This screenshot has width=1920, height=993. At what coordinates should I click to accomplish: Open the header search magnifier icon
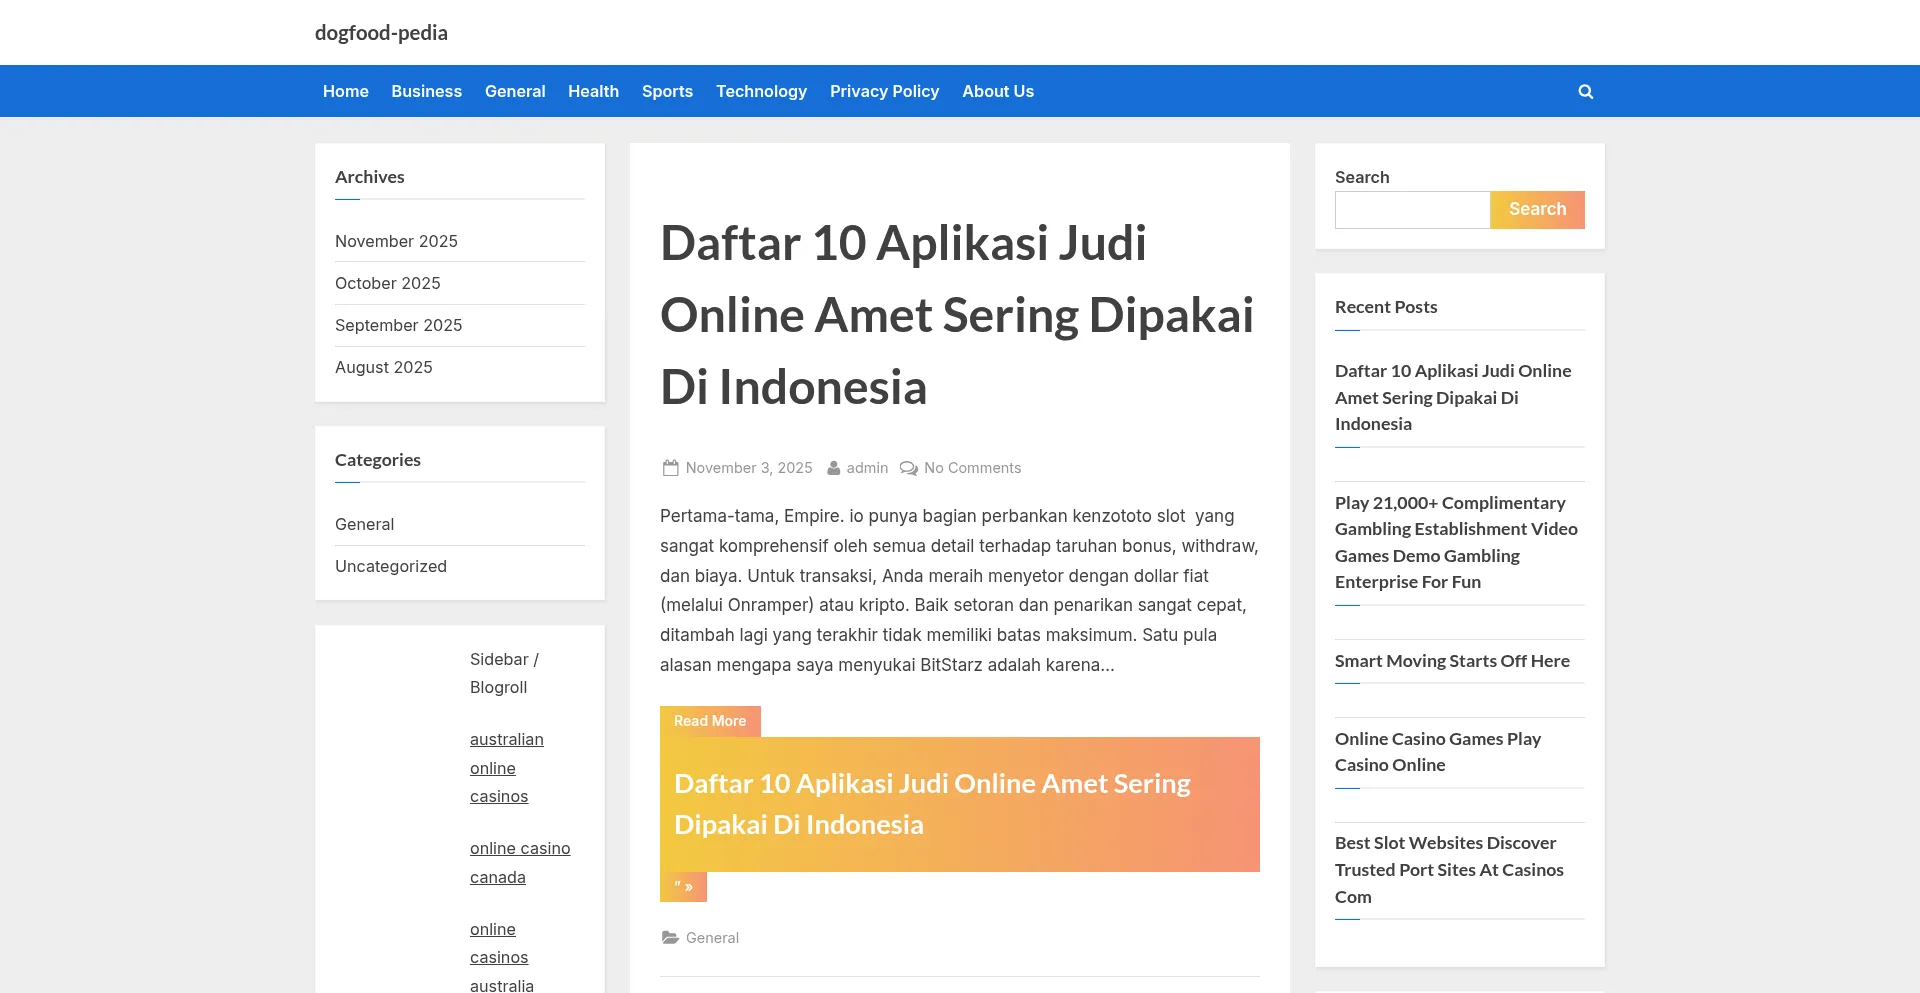1585,92
